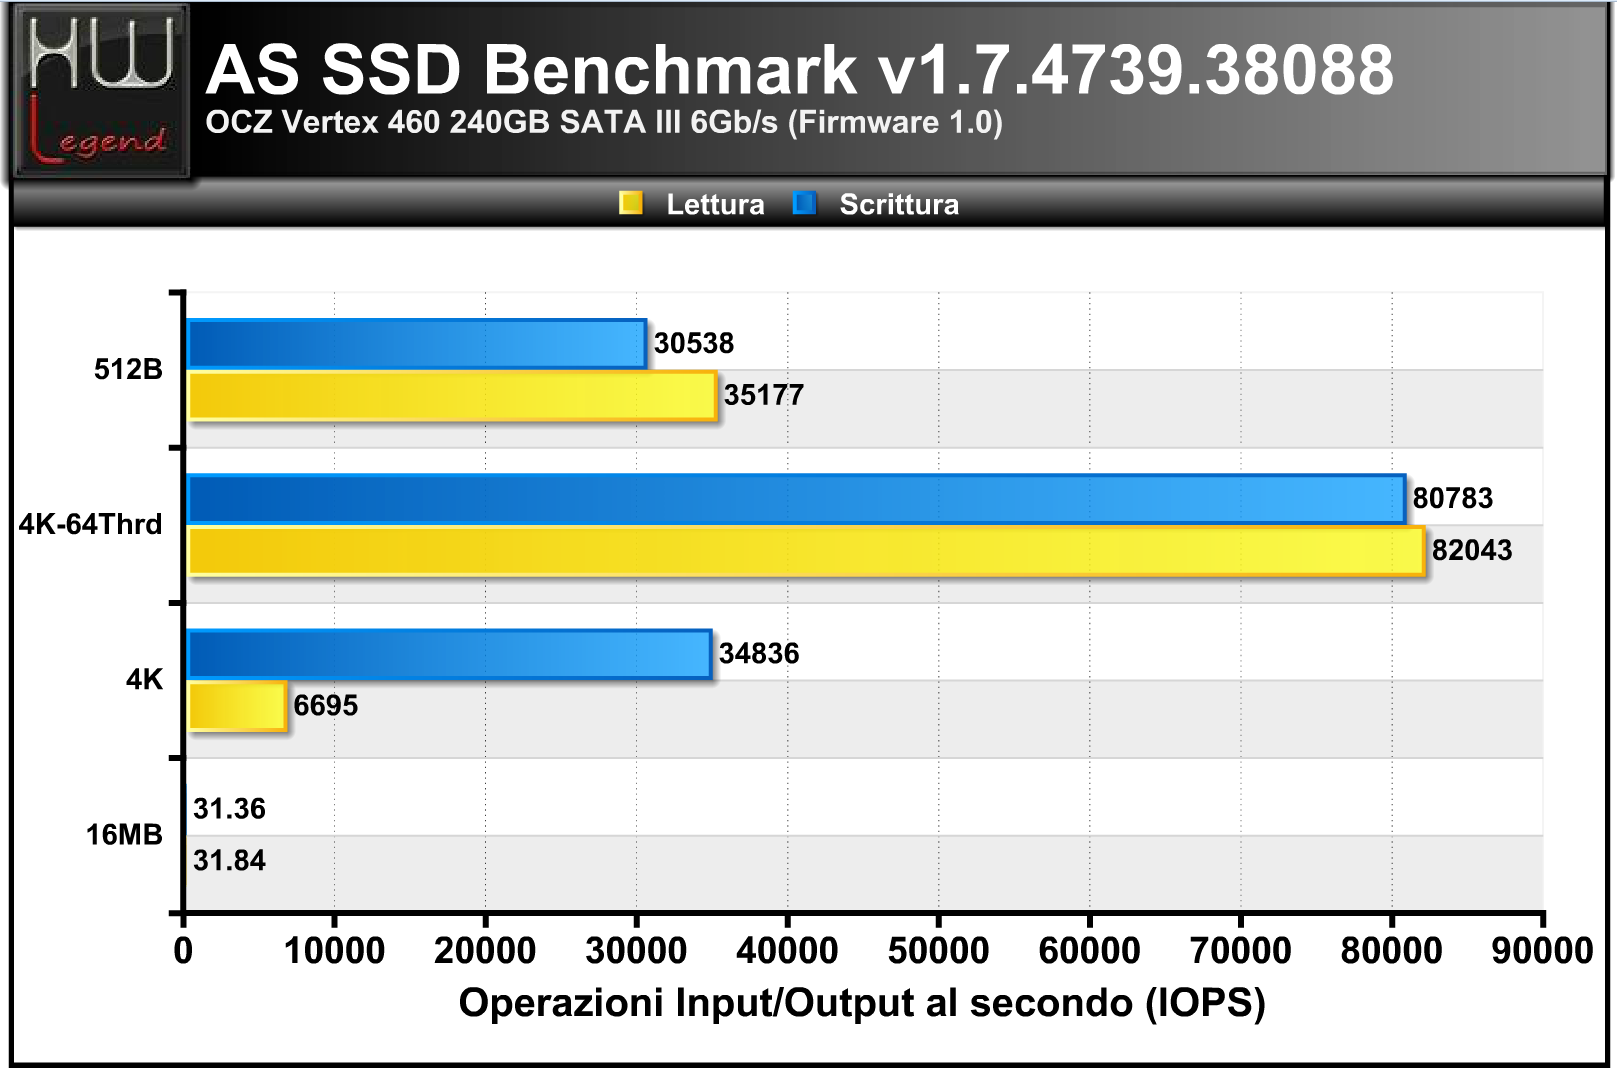Click the value label 82043
The height and width of the screenshot is (1068, 1617).
tap(1472, 550)
